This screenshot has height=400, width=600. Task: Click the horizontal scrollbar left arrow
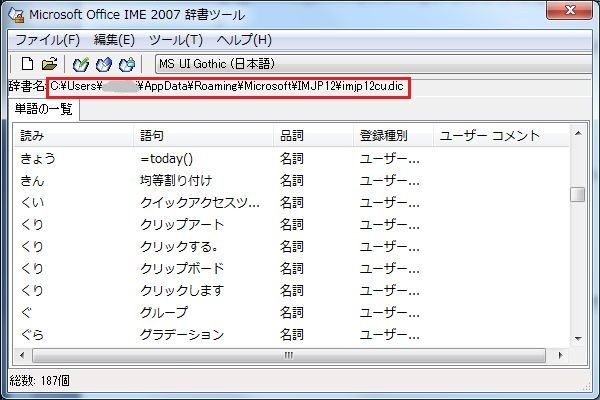point(22,356)
